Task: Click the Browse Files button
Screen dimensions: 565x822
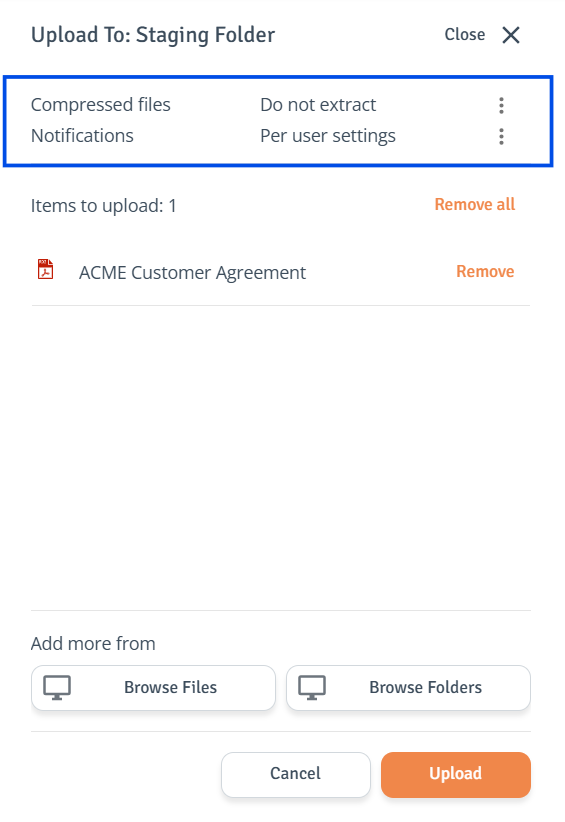Action: pos(154,688)
